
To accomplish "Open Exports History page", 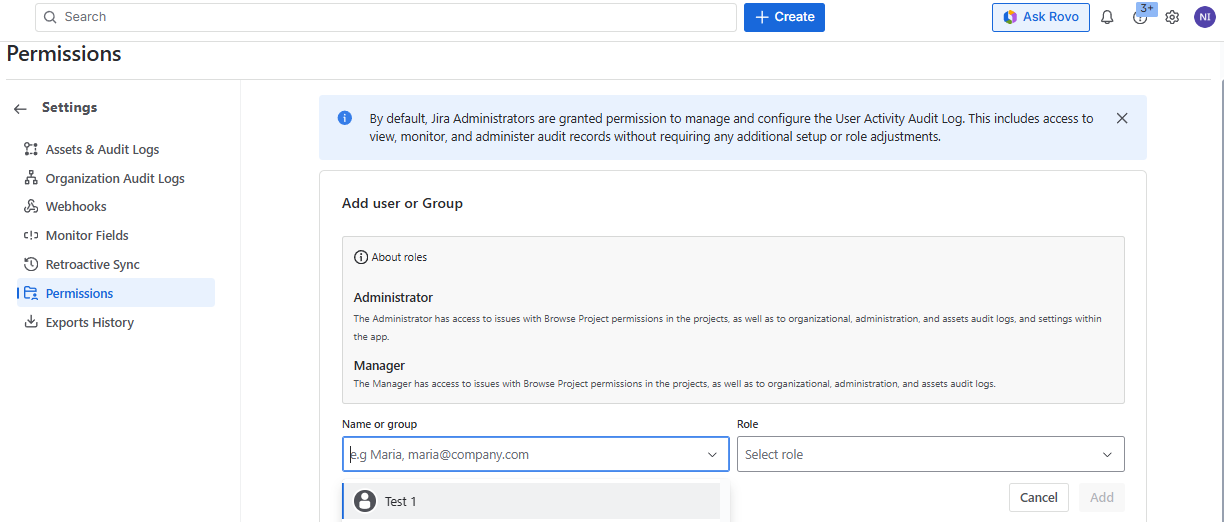I will click(115, 323).
